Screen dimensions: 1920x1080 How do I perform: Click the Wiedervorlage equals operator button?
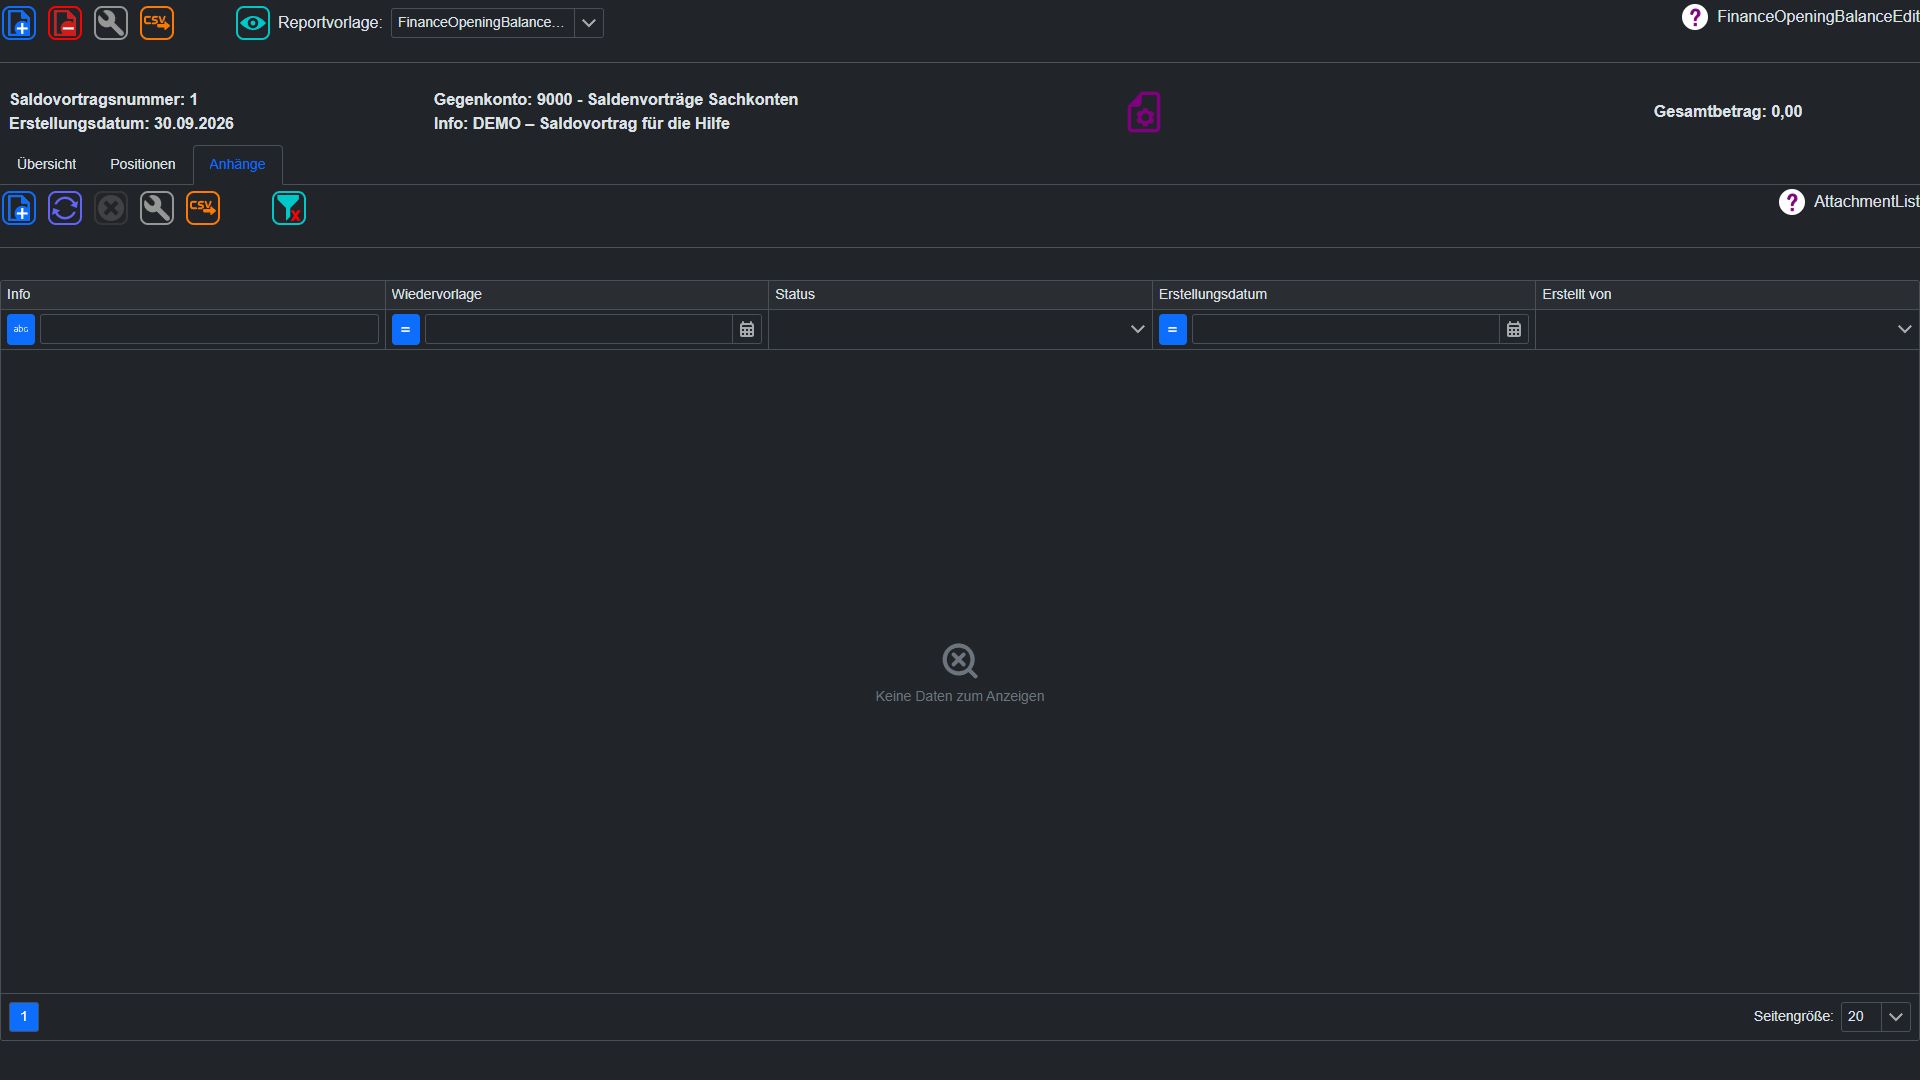point(406,329)
